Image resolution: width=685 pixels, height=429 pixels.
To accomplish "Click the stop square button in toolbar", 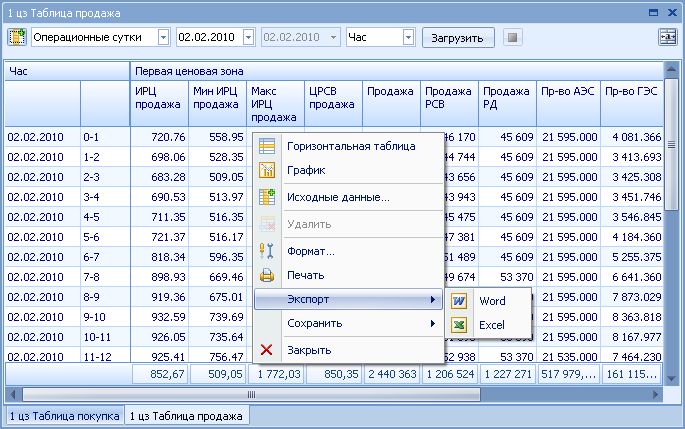I will click(512, 37).
